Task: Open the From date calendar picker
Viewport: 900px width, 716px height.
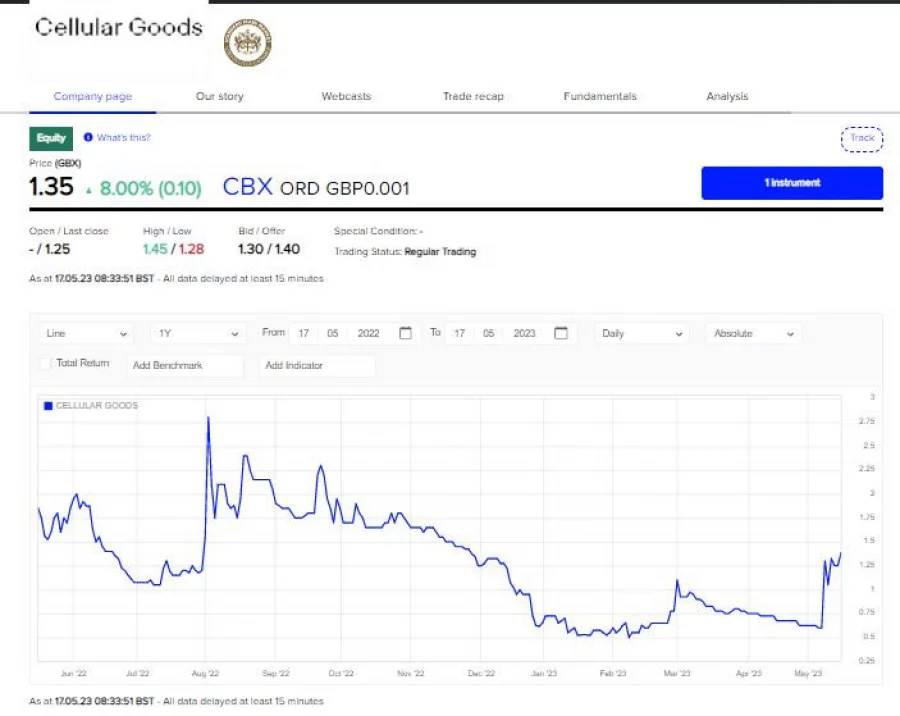Action: 404,333
